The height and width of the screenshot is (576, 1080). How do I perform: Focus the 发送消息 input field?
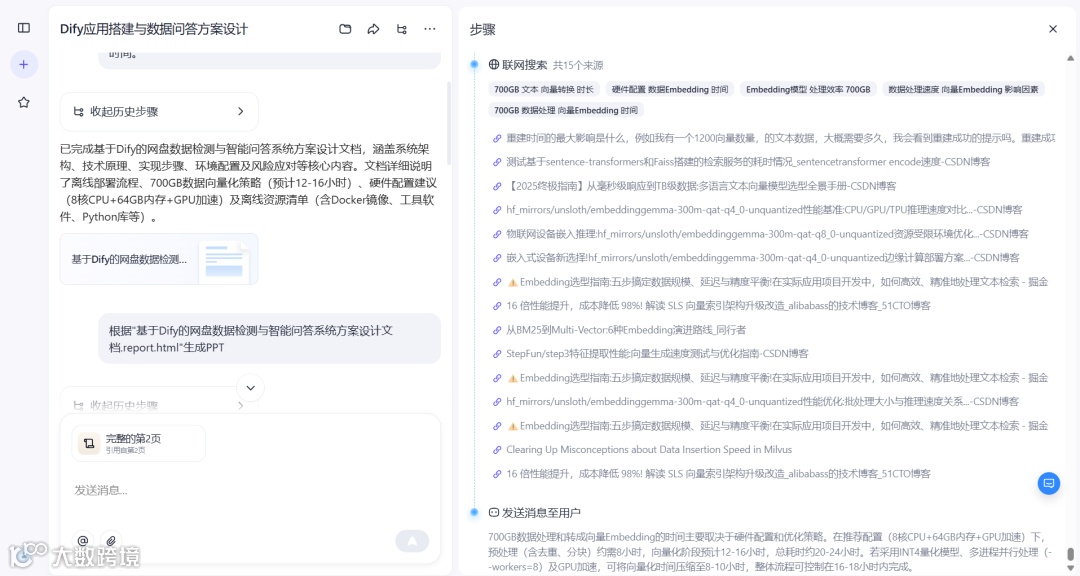click(x=249, y=490)
